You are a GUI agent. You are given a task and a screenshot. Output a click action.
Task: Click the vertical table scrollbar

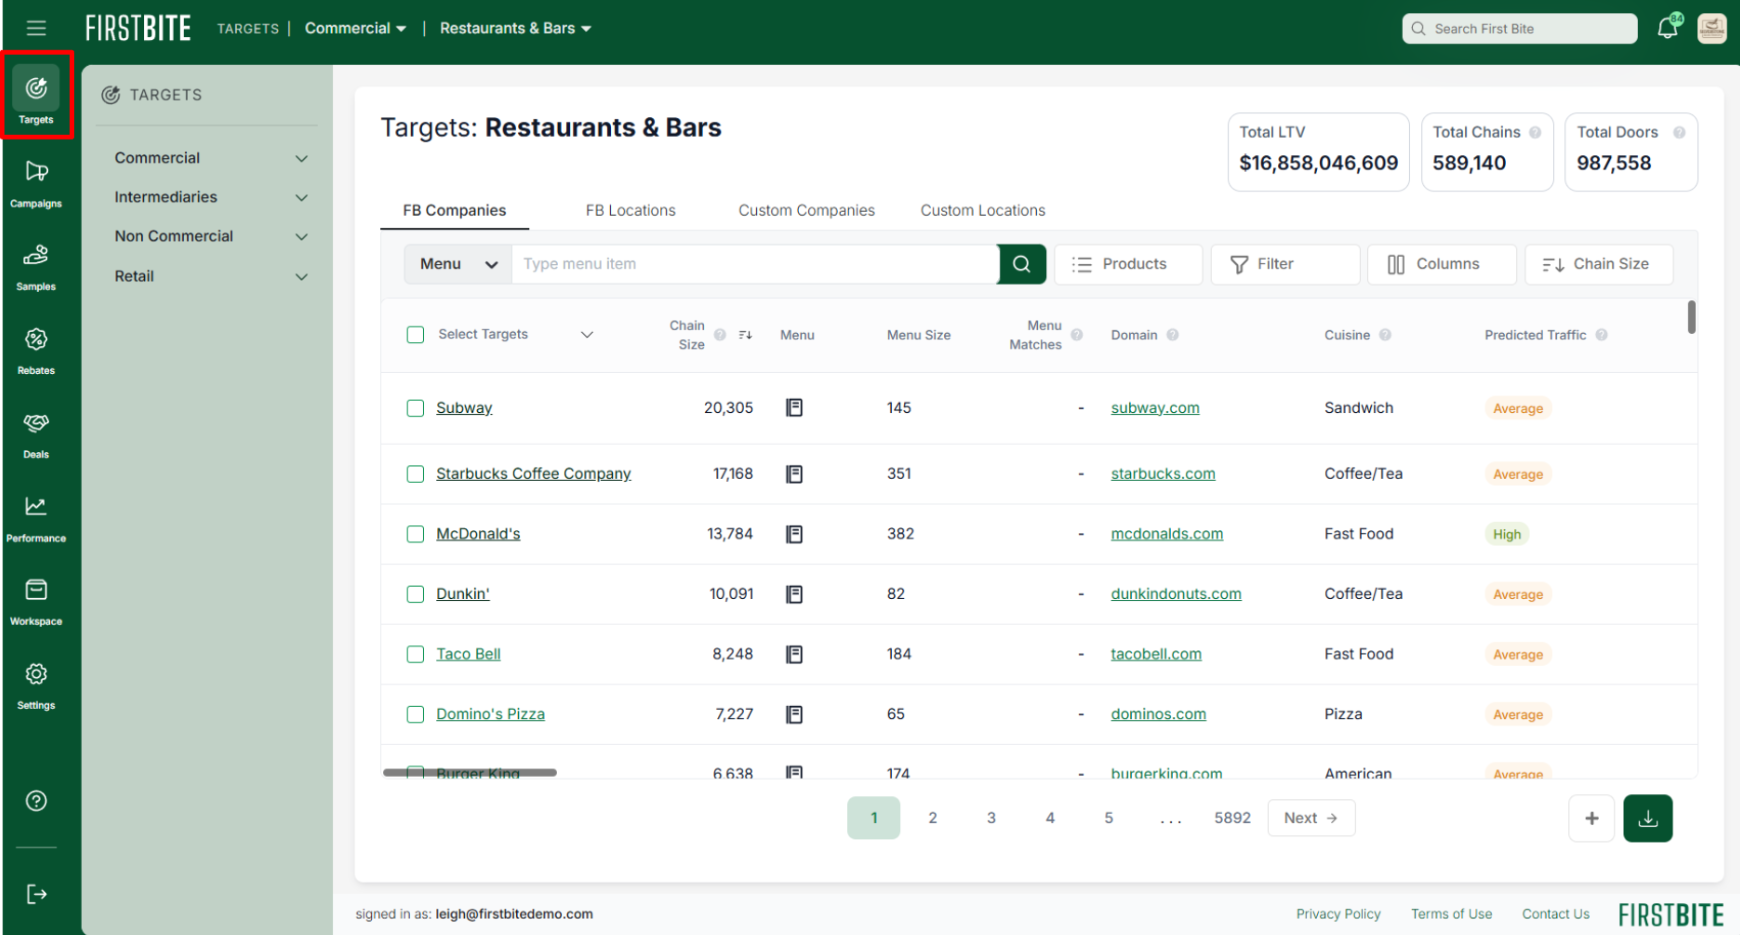pos(1692,317)
